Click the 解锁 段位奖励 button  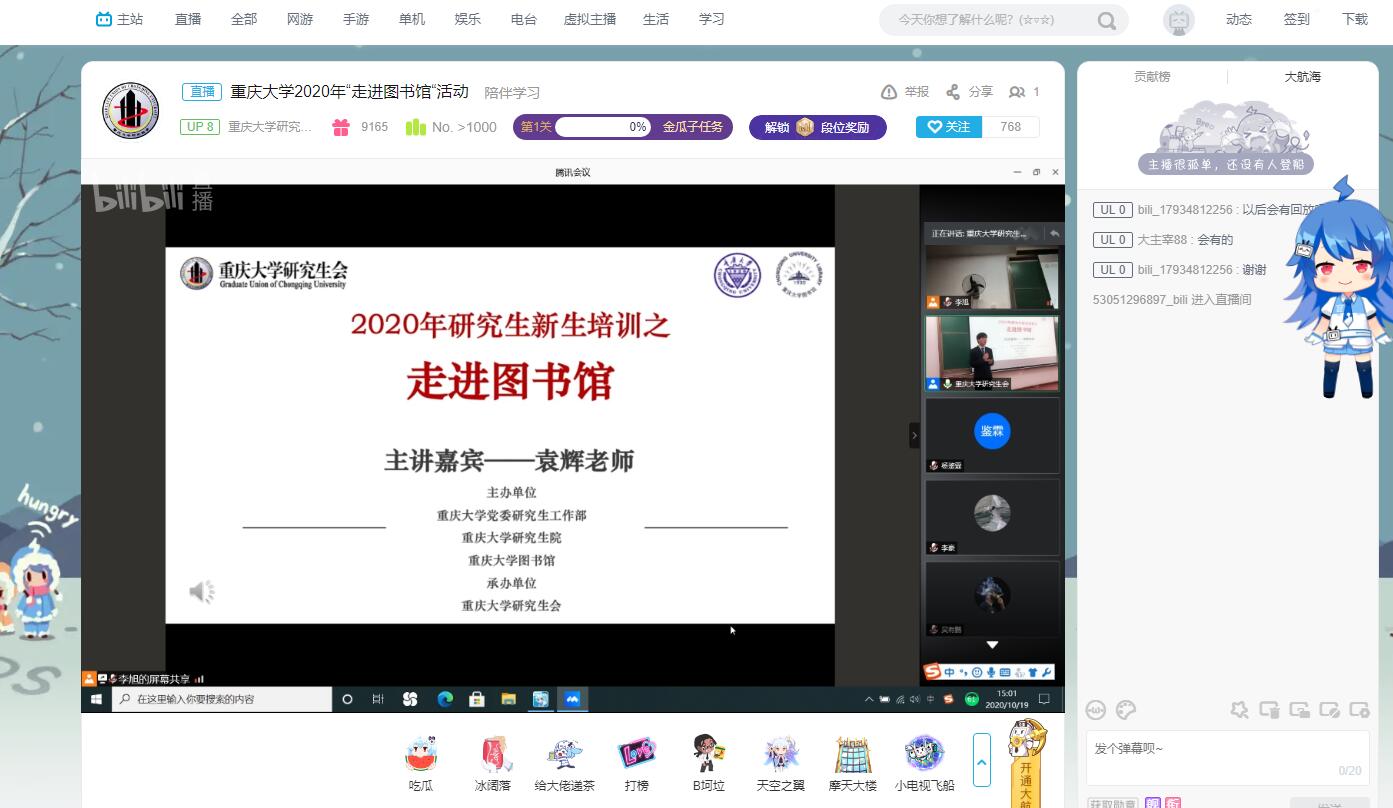click(x=818, y=127)
